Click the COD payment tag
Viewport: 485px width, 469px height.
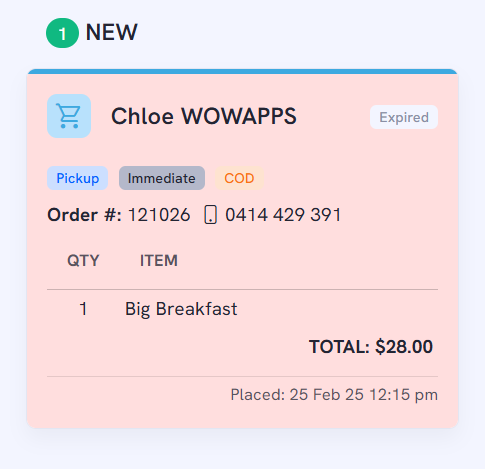pos(239,178)
